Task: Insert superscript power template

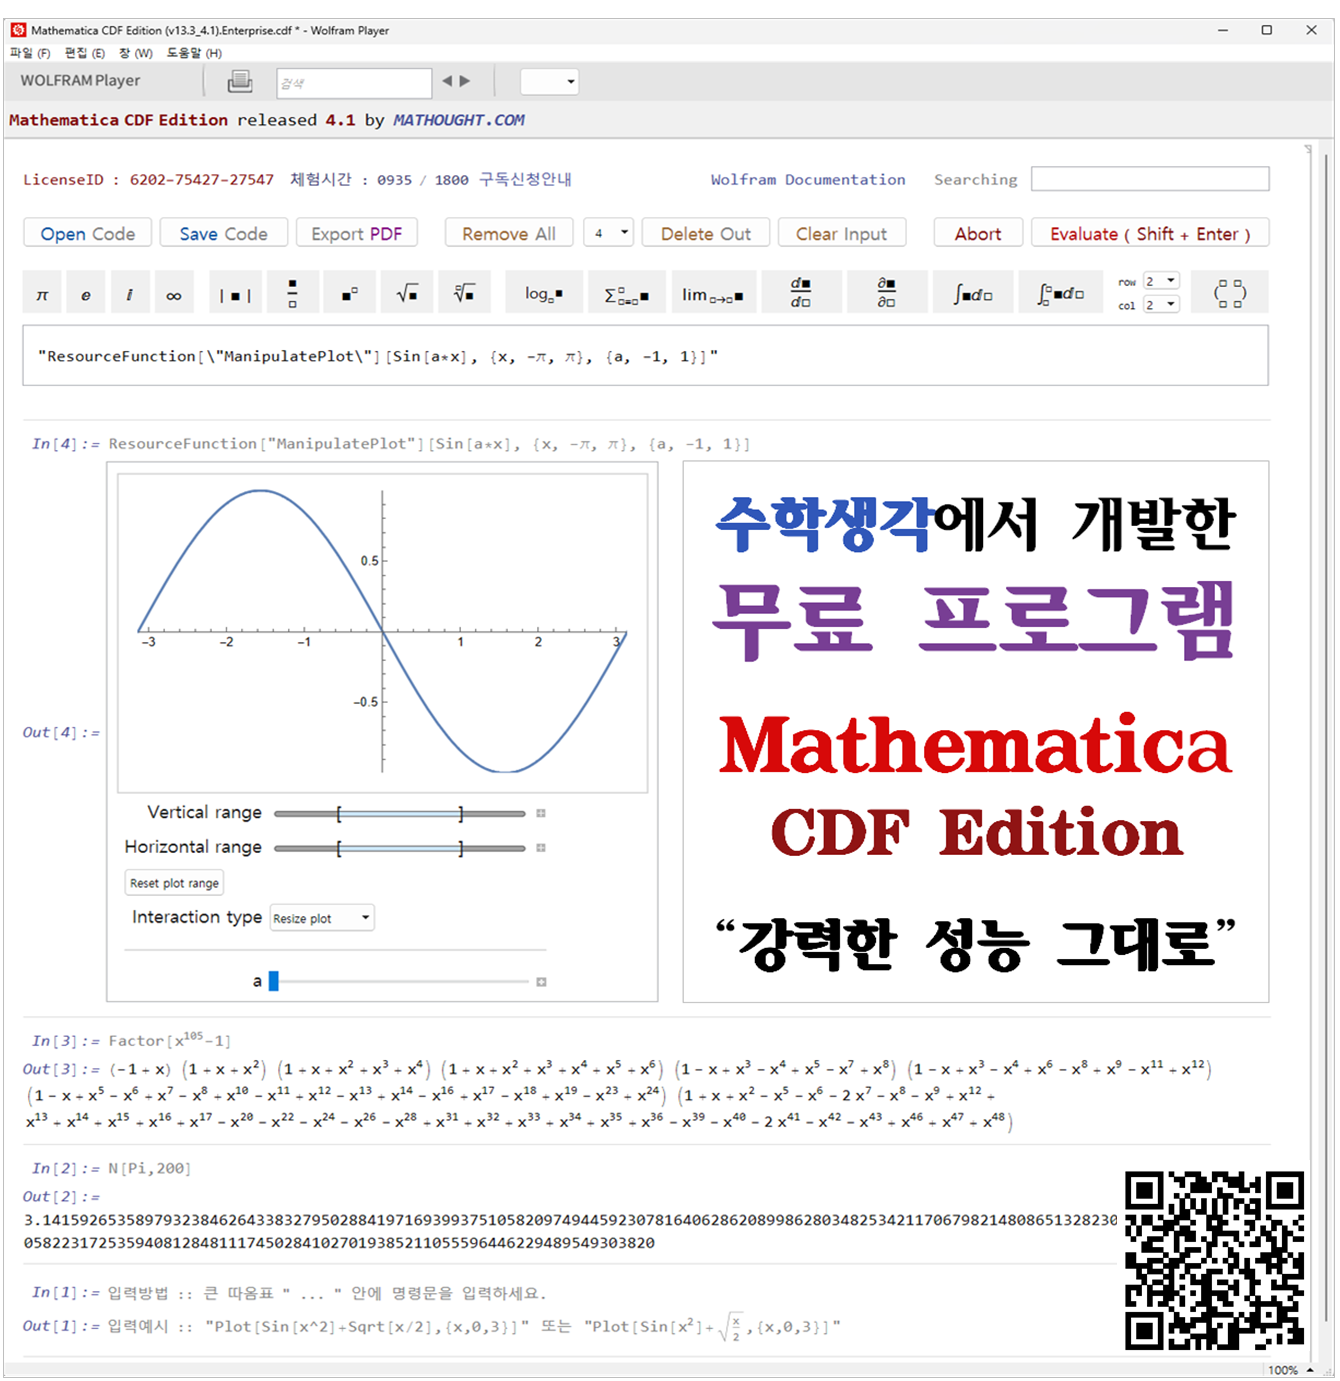Action: click(x=350, y=294)
